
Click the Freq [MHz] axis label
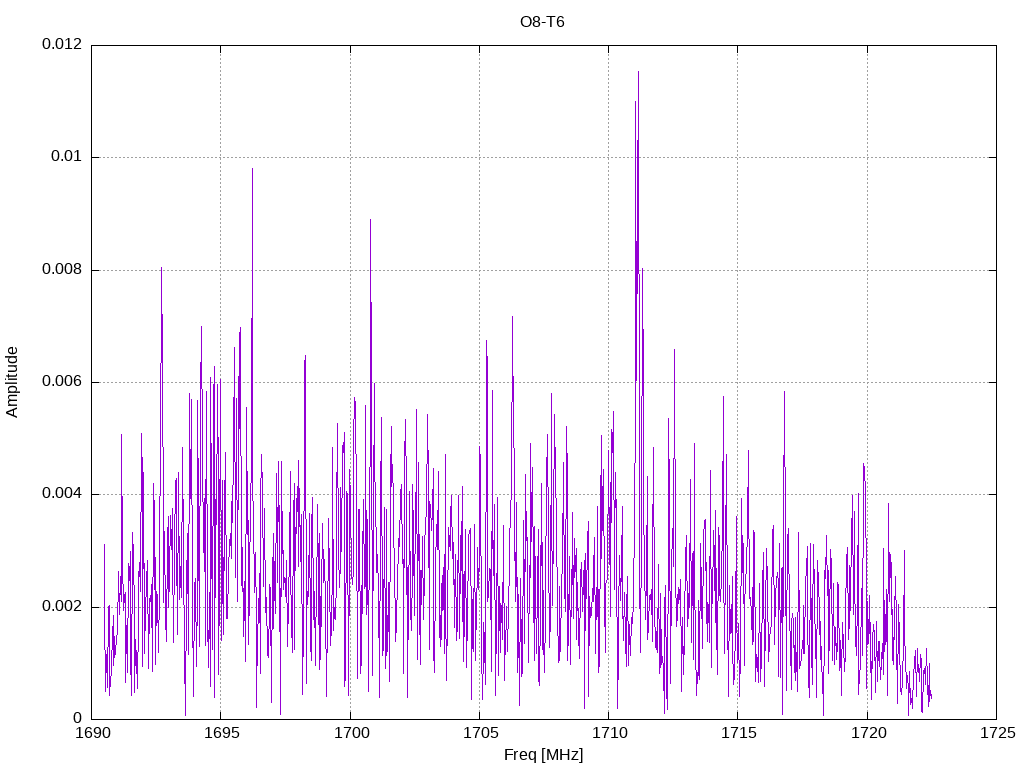pyautogui.click(x=543, y=755)
